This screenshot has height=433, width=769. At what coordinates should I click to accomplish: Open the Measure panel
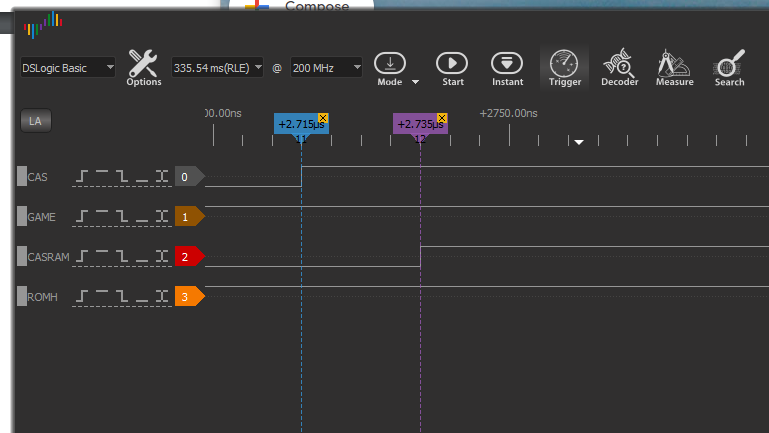pos(674,69)
